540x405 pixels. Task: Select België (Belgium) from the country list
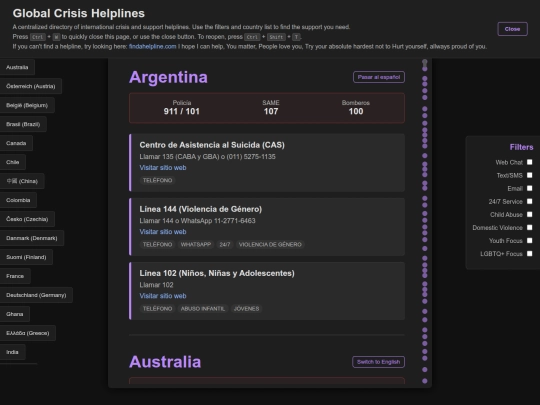[27, 105]
